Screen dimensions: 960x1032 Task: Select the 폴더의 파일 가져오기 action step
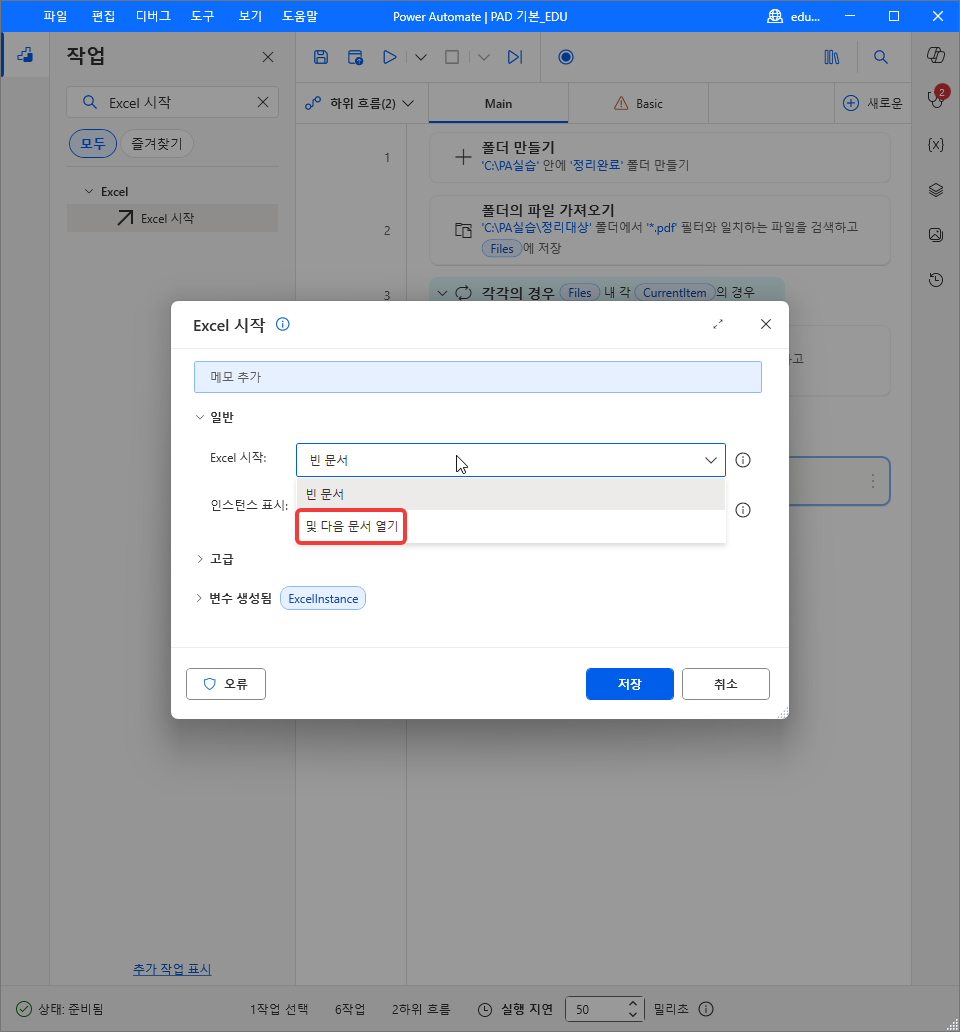(659, 230)
